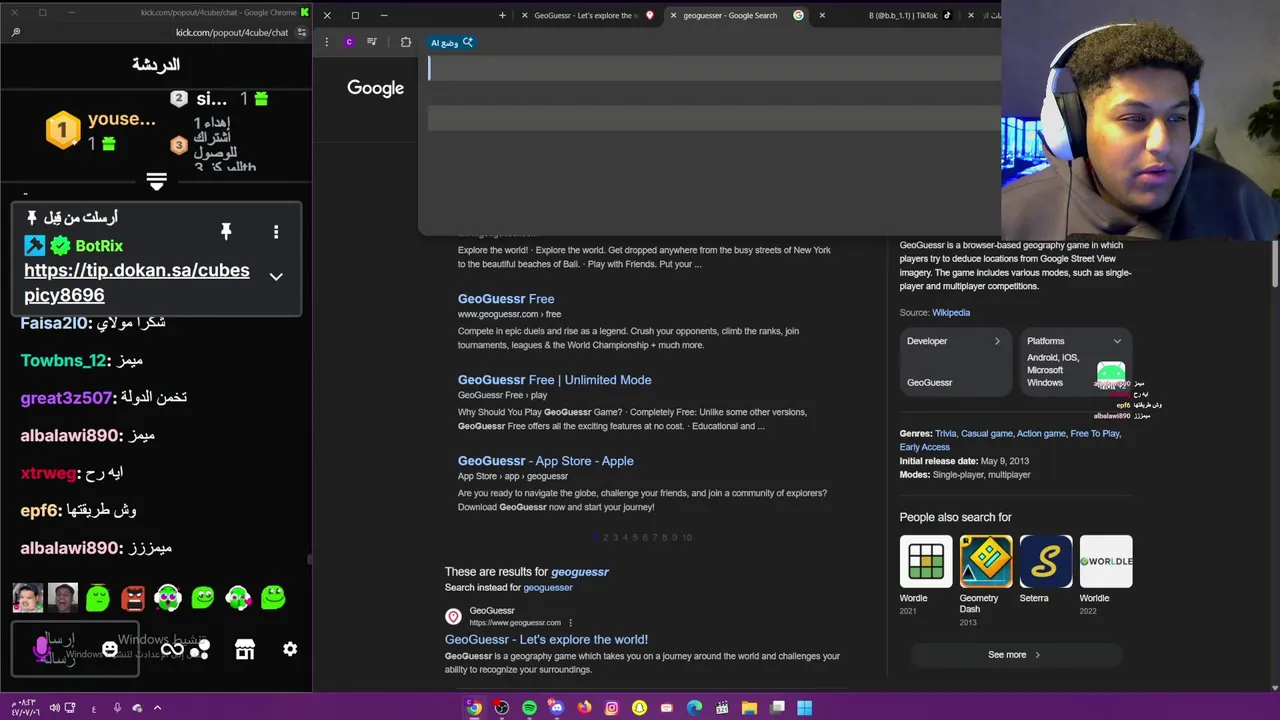Viewport: 1280px width, 720px height.
Task: Expand the Platforms card dropdown
Action: pos(1117,341)
